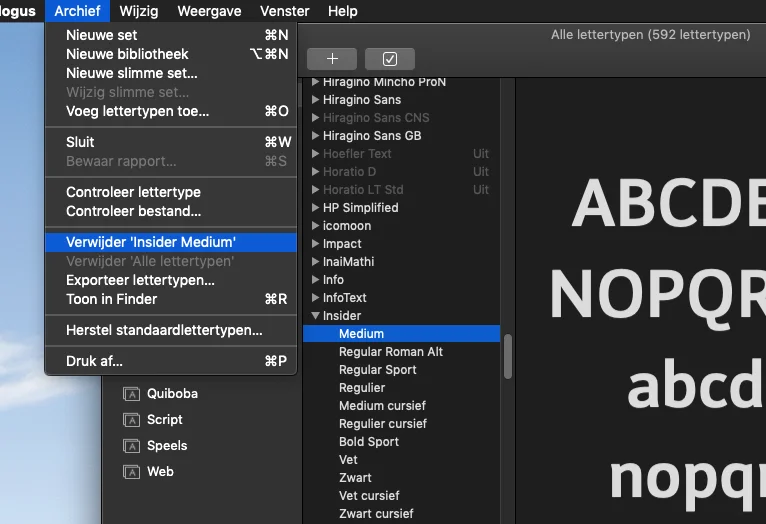Image resolution: width=766 pixels, height=524 pixels.
Task: Choose Toon in Finder item
Action: tap(171, 299)
